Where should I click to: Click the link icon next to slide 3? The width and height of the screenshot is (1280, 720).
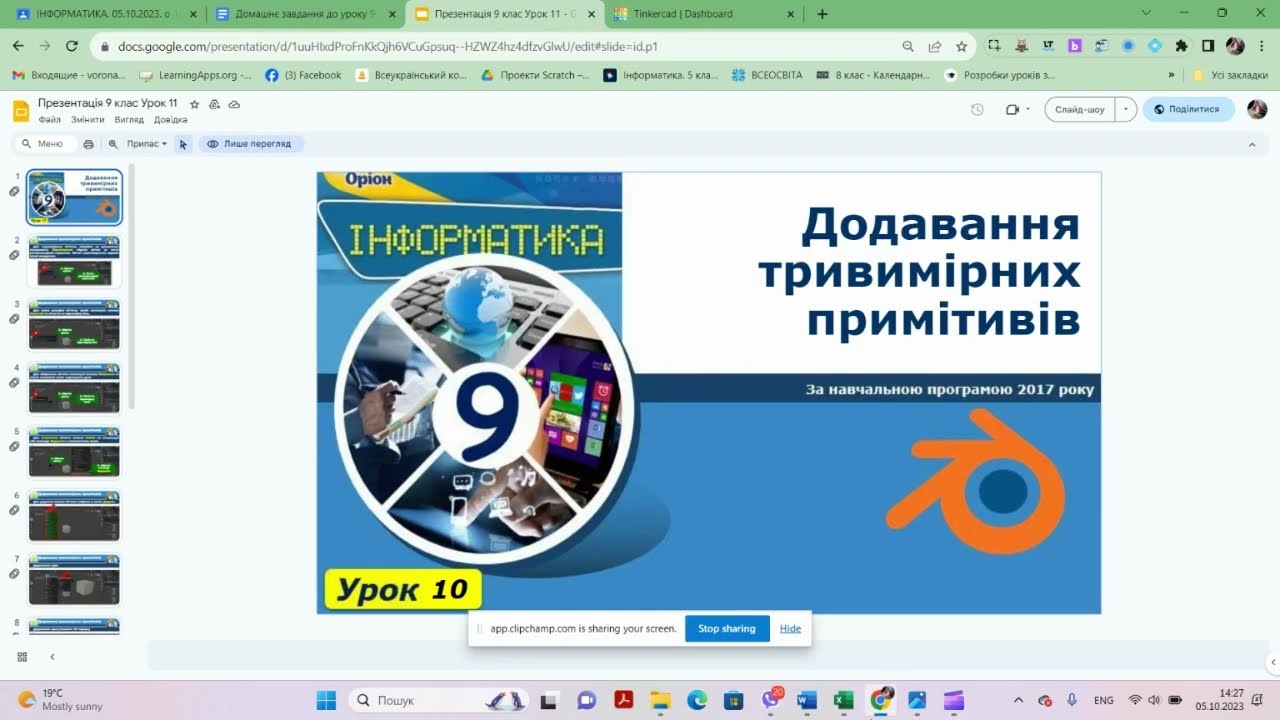click(x=14, y=319)
